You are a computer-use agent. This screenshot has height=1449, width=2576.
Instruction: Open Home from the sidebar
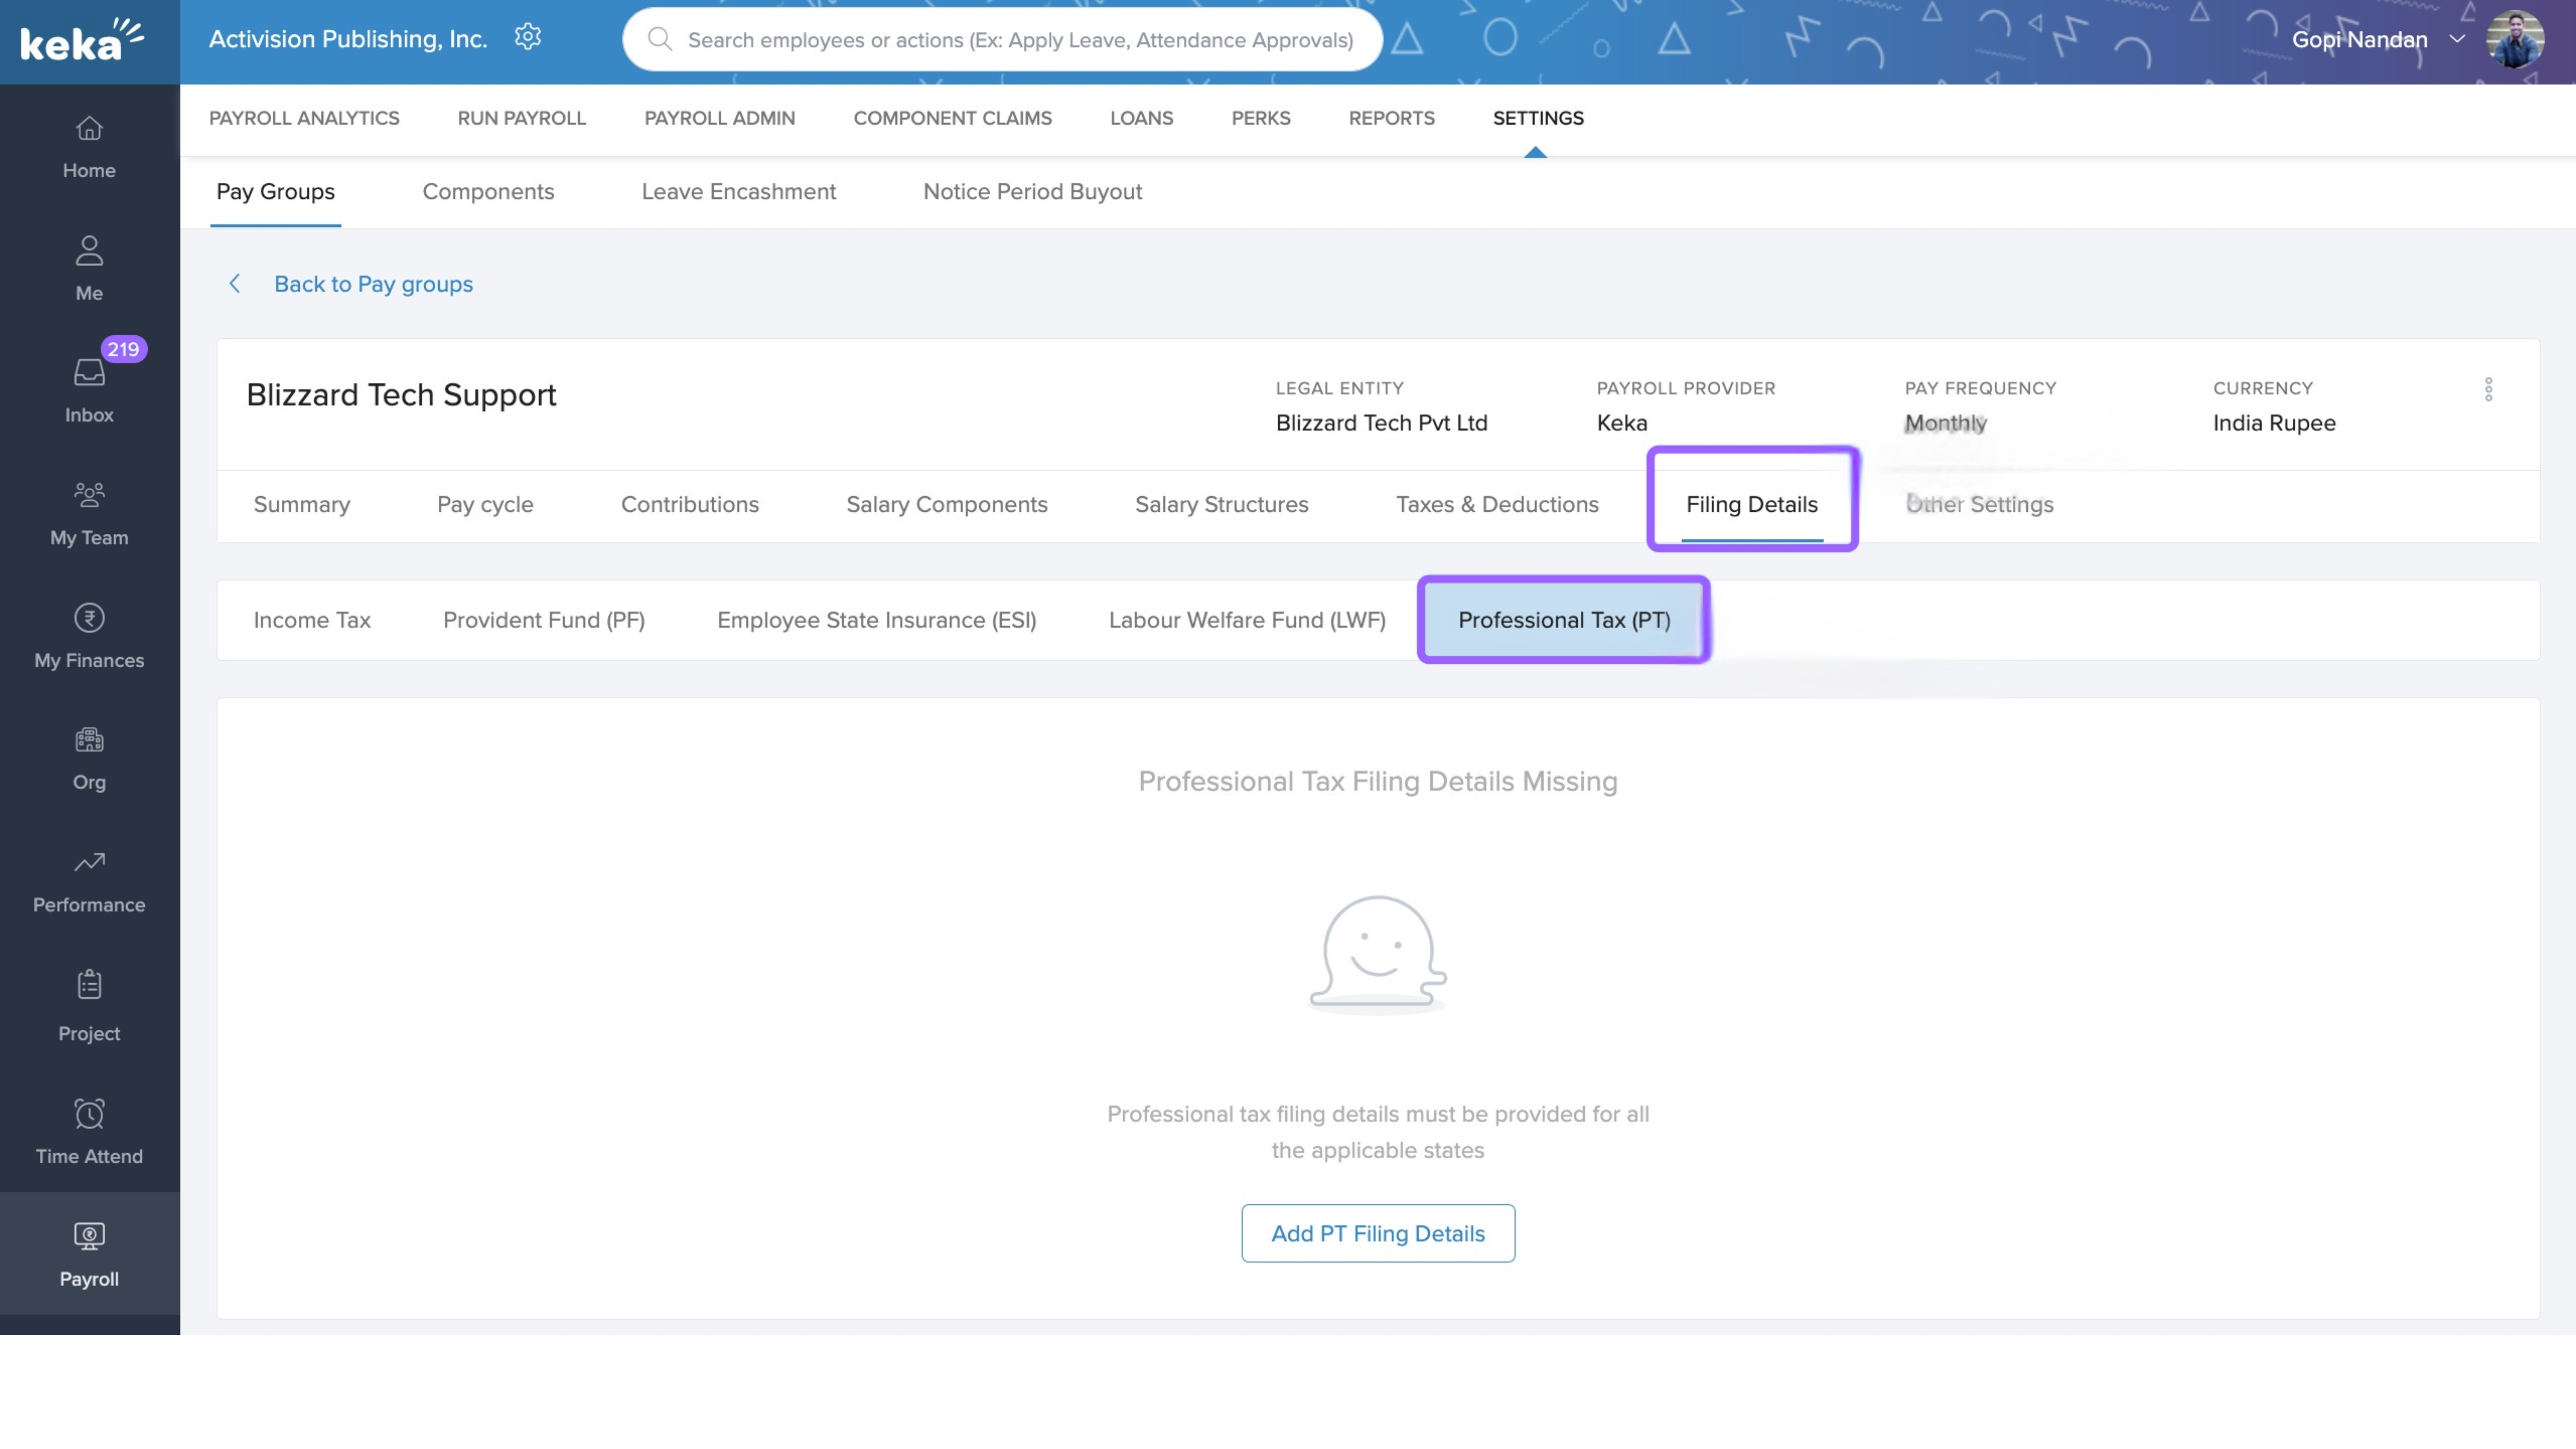89,146
